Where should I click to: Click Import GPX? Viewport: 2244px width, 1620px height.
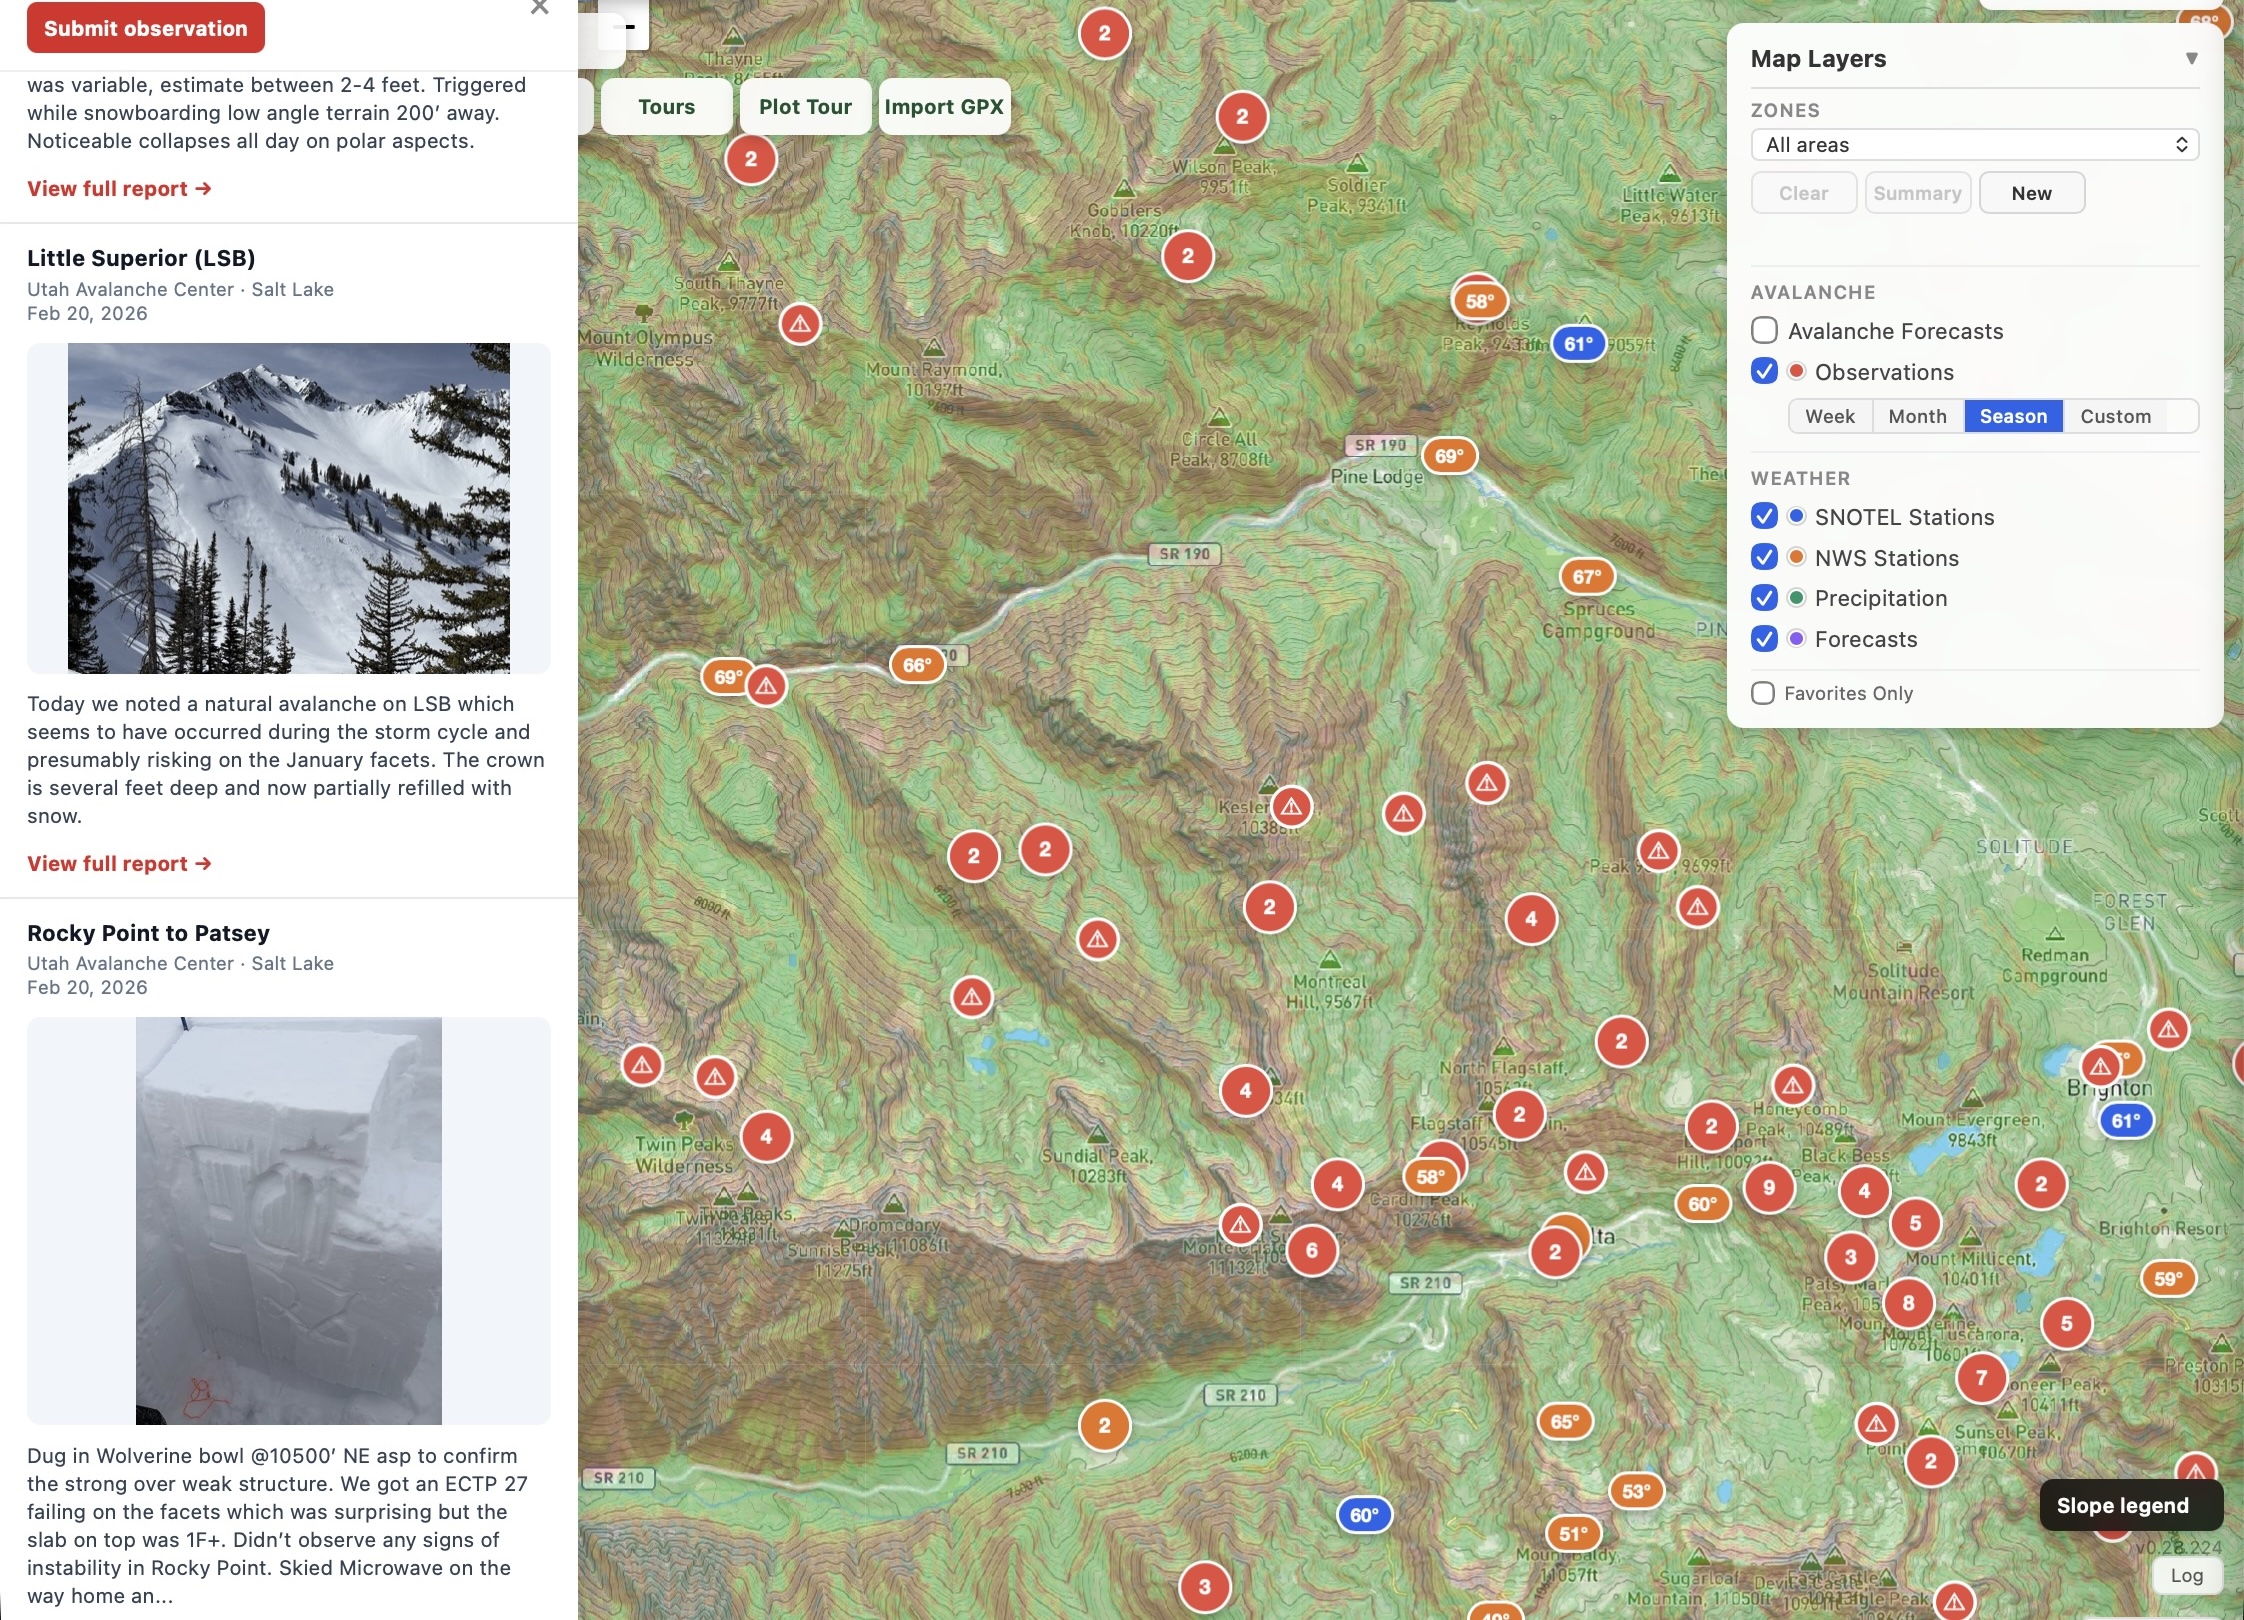tap(944, 107)
